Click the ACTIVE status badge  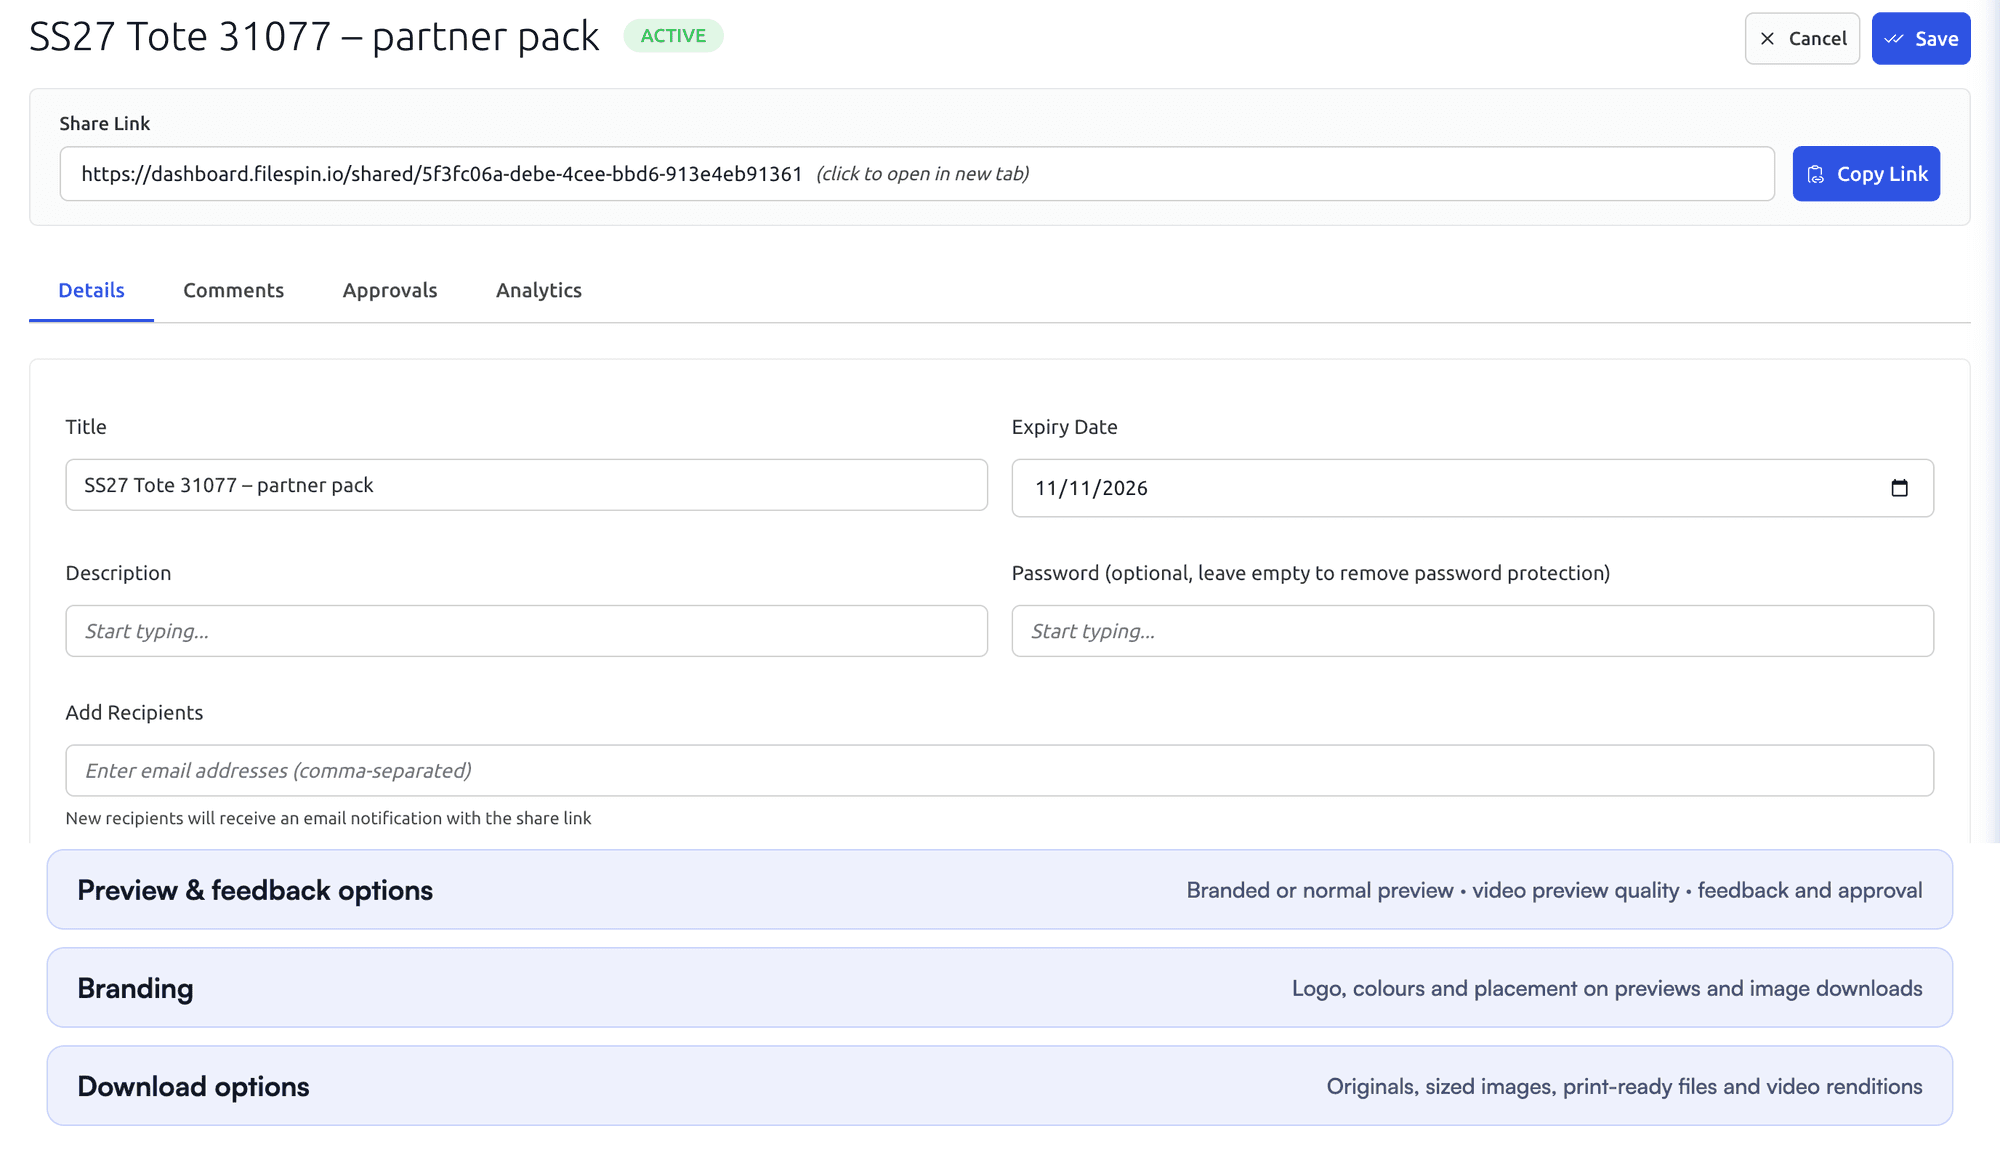pos(673,36)
